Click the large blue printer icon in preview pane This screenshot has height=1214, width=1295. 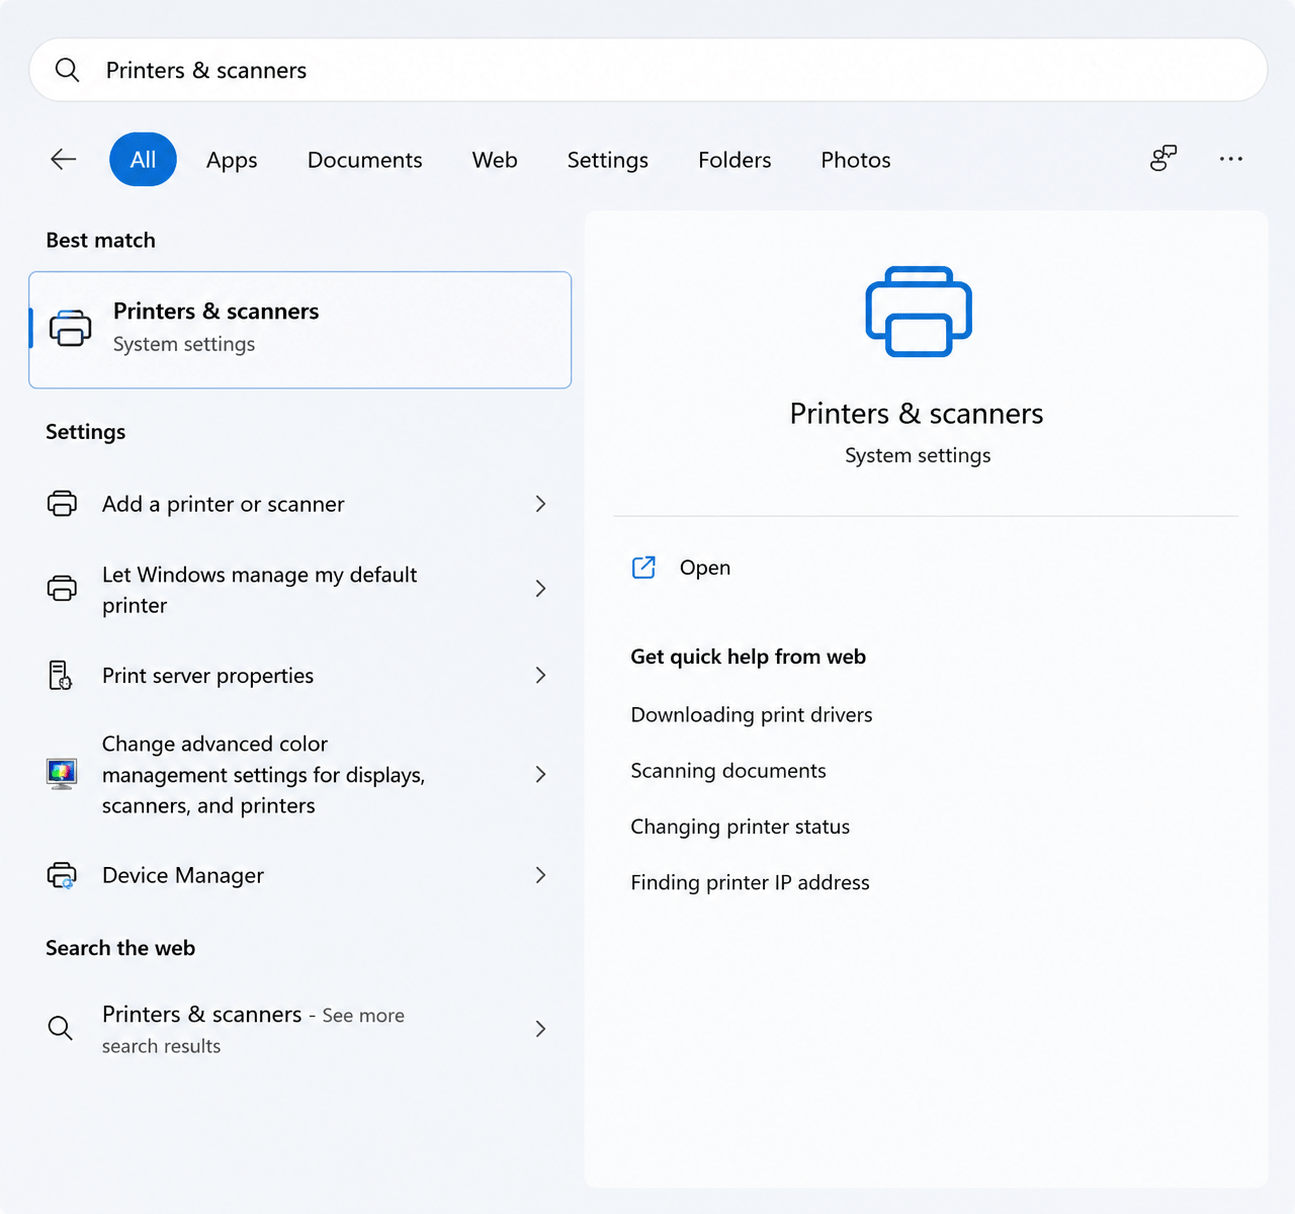click(x=918, y=311)
